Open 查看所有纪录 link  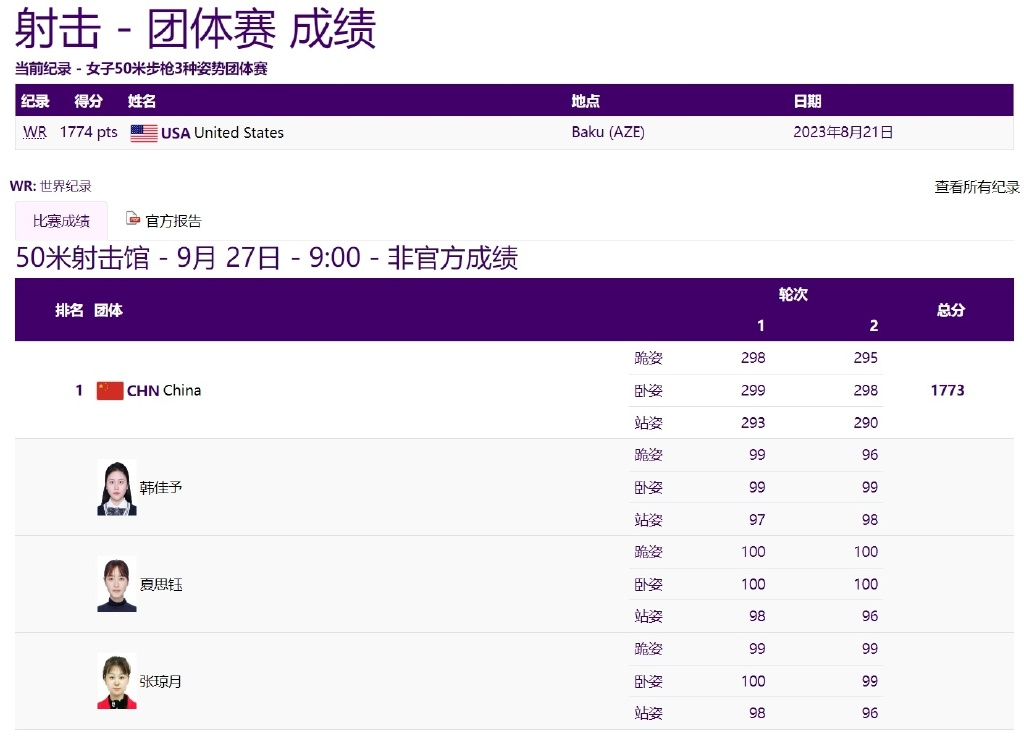977,187
